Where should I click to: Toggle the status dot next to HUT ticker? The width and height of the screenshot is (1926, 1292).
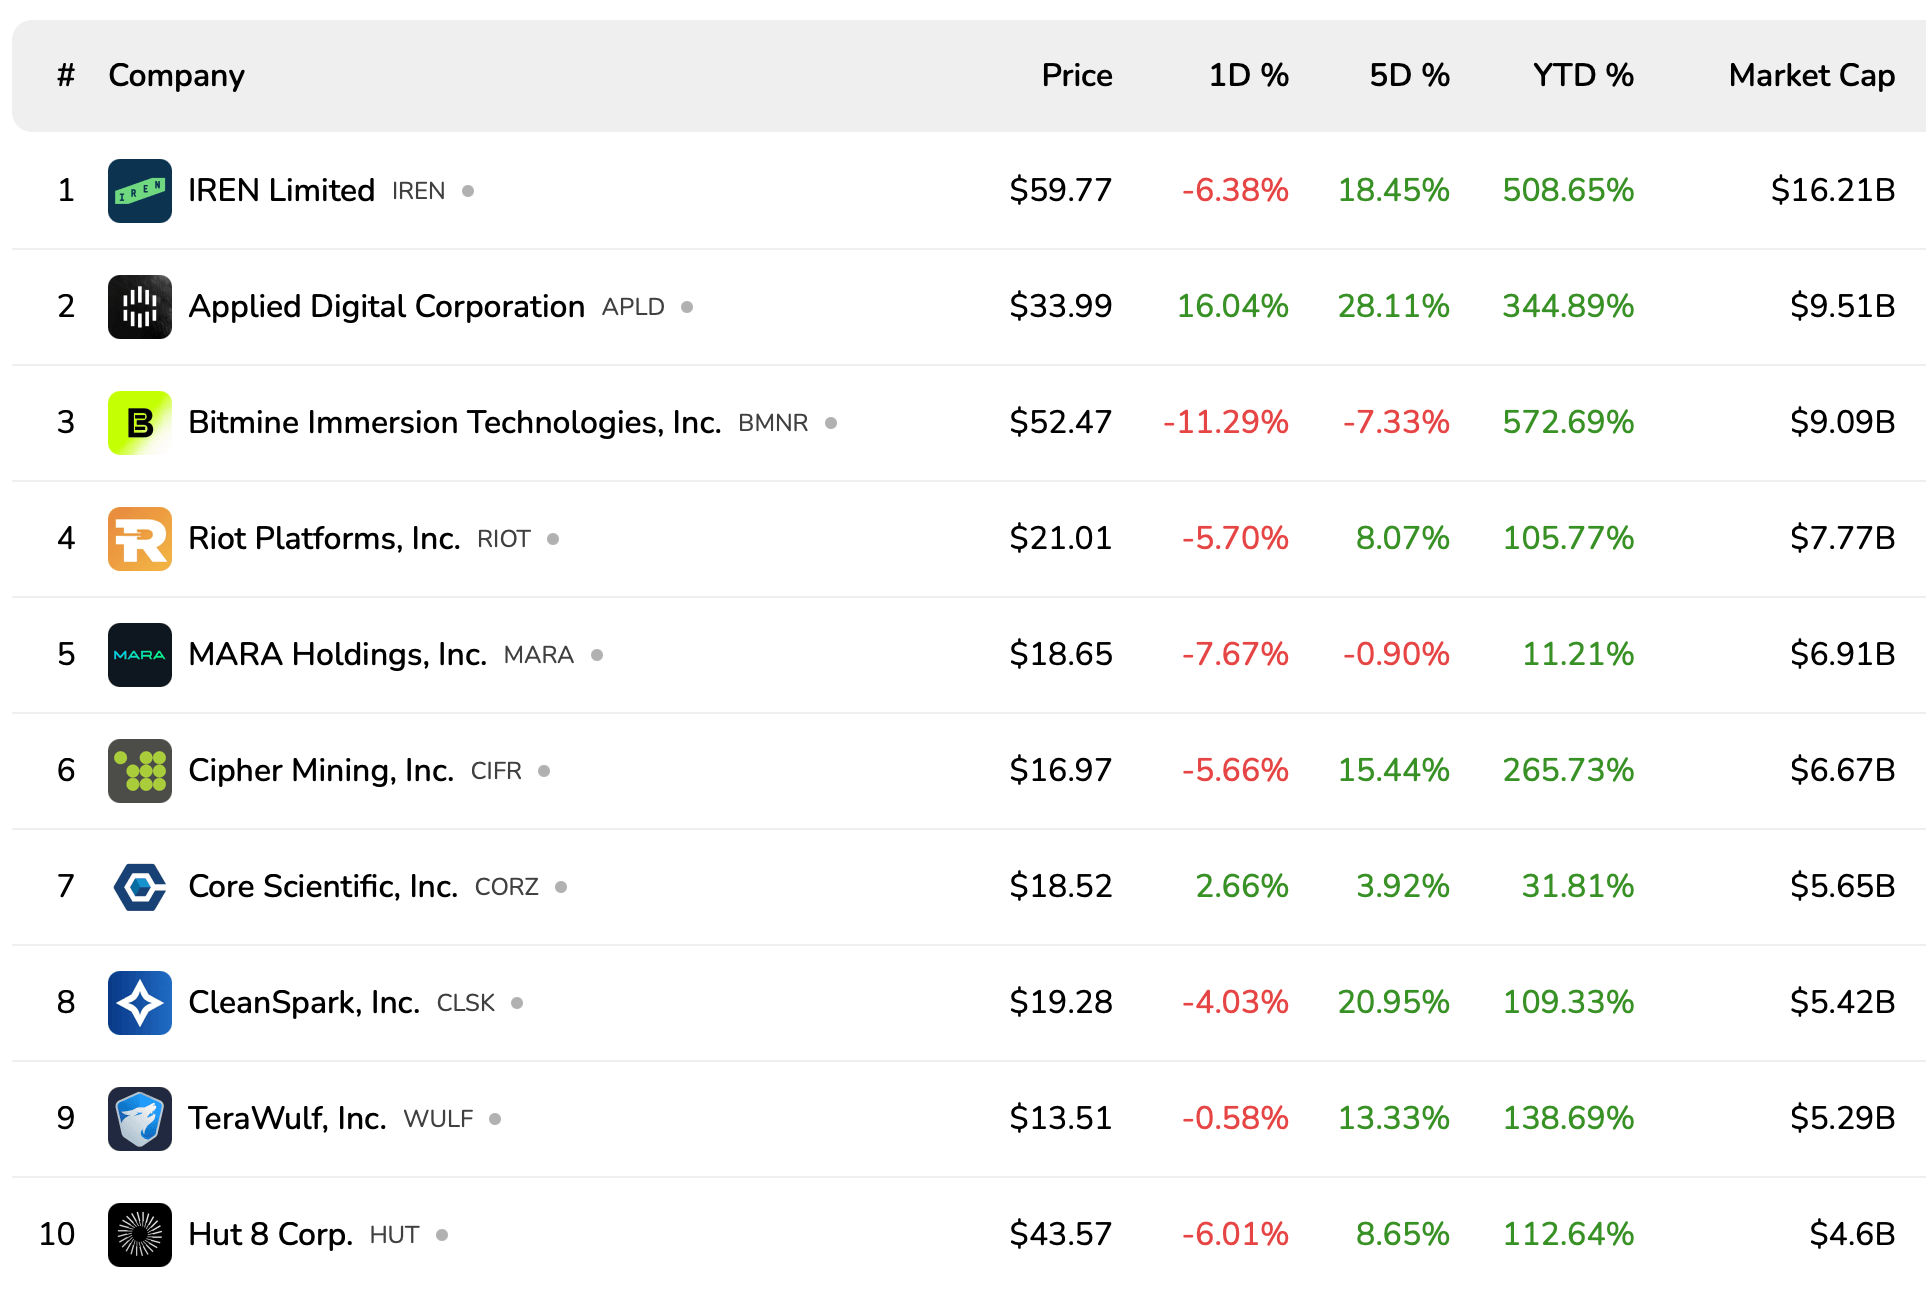coord(440,1235)
